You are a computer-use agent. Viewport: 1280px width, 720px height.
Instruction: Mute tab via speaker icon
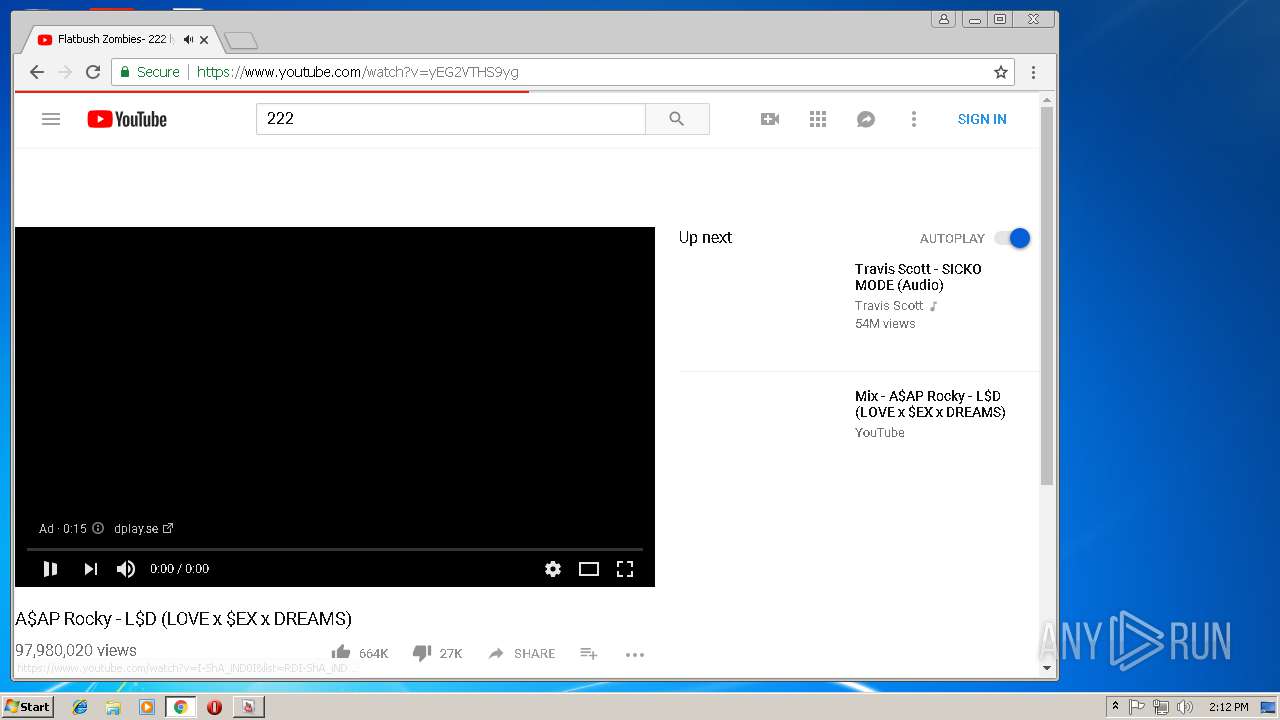point(188,40)
